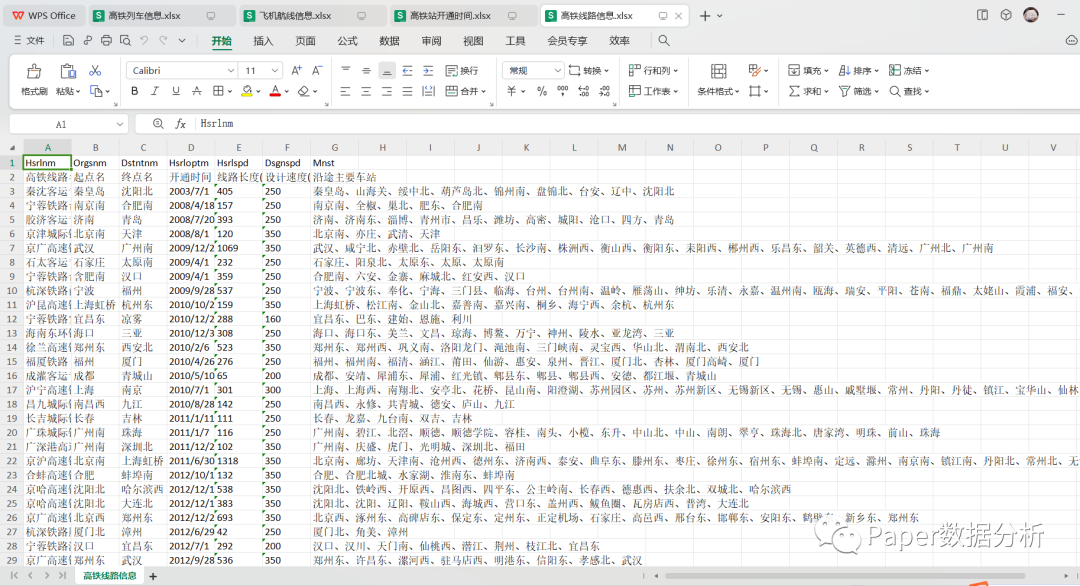The width and height of the screenshot is (1080, 586).
Task: Click the currency yen icon
Action: (512, 91)
